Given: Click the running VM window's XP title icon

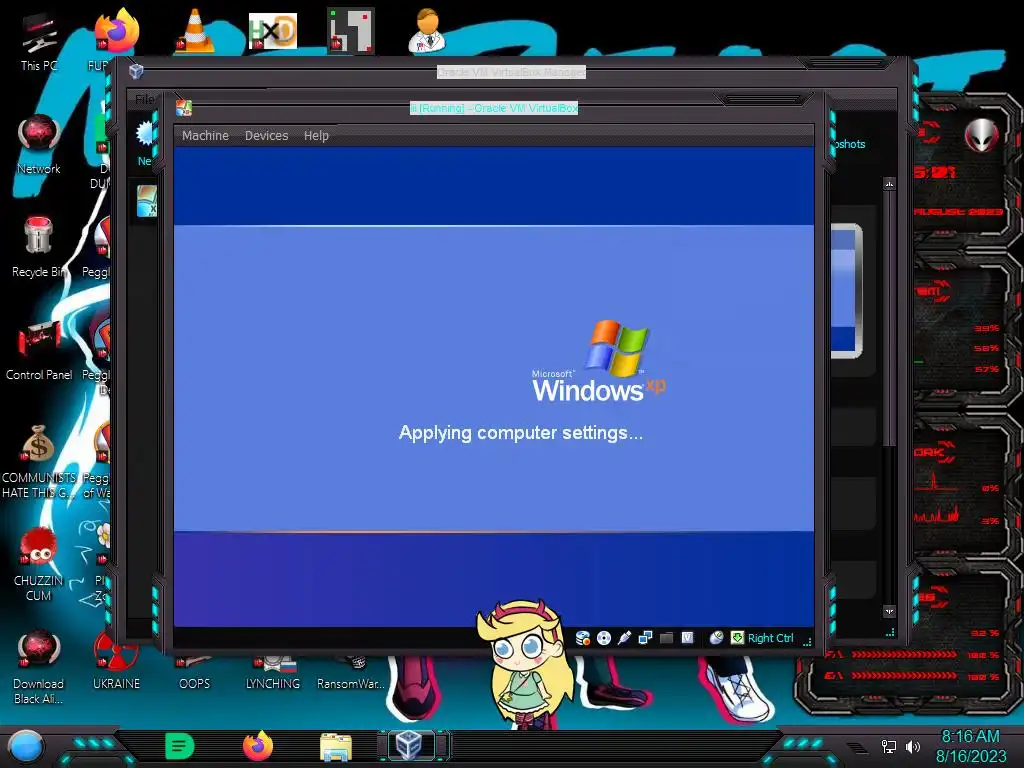Looking at the screenshot, I should (184, 108).
